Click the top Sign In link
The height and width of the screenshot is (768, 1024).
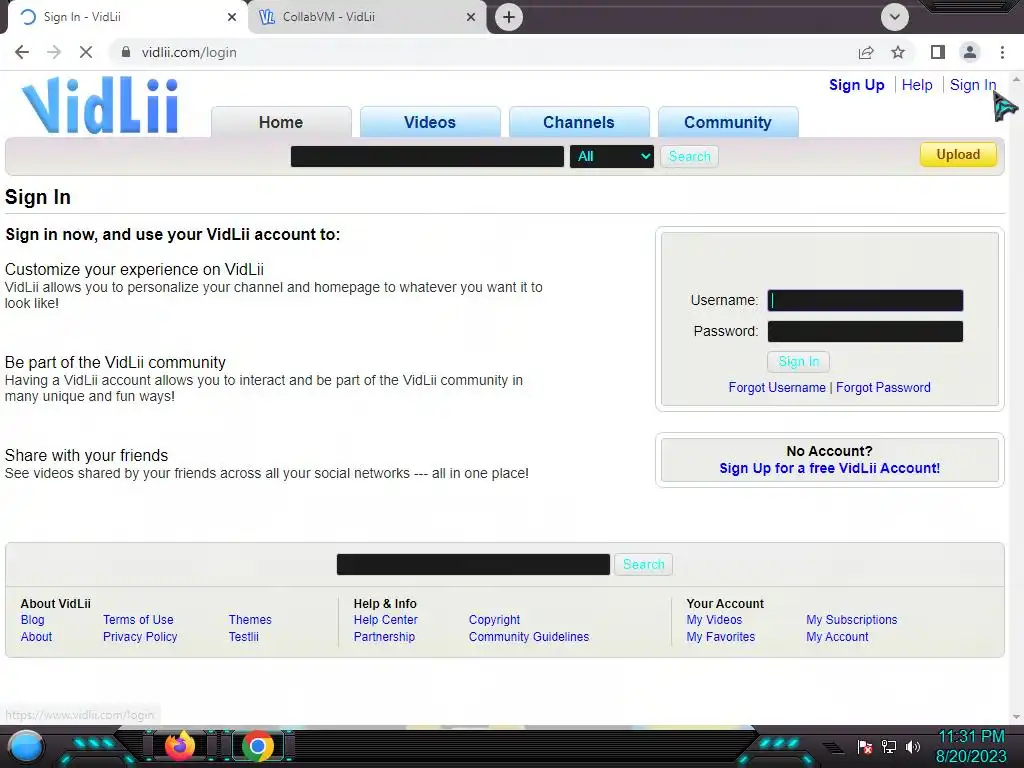[972, 85]
